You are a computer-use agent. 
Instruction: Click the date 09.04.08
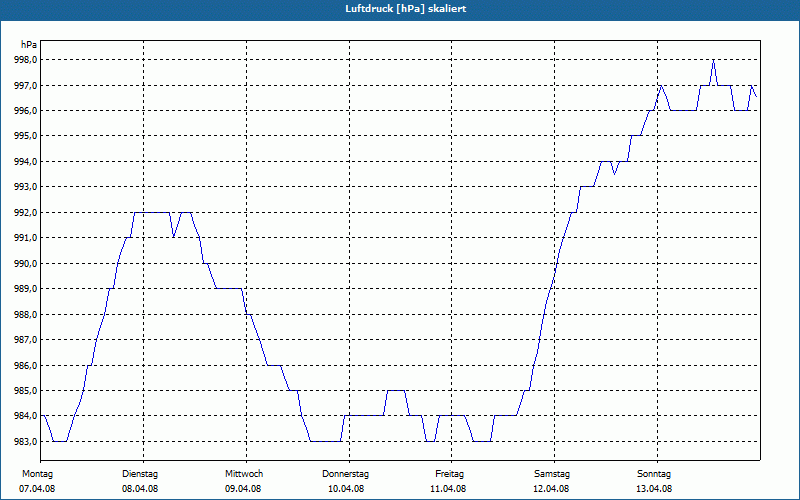point(243,489)
